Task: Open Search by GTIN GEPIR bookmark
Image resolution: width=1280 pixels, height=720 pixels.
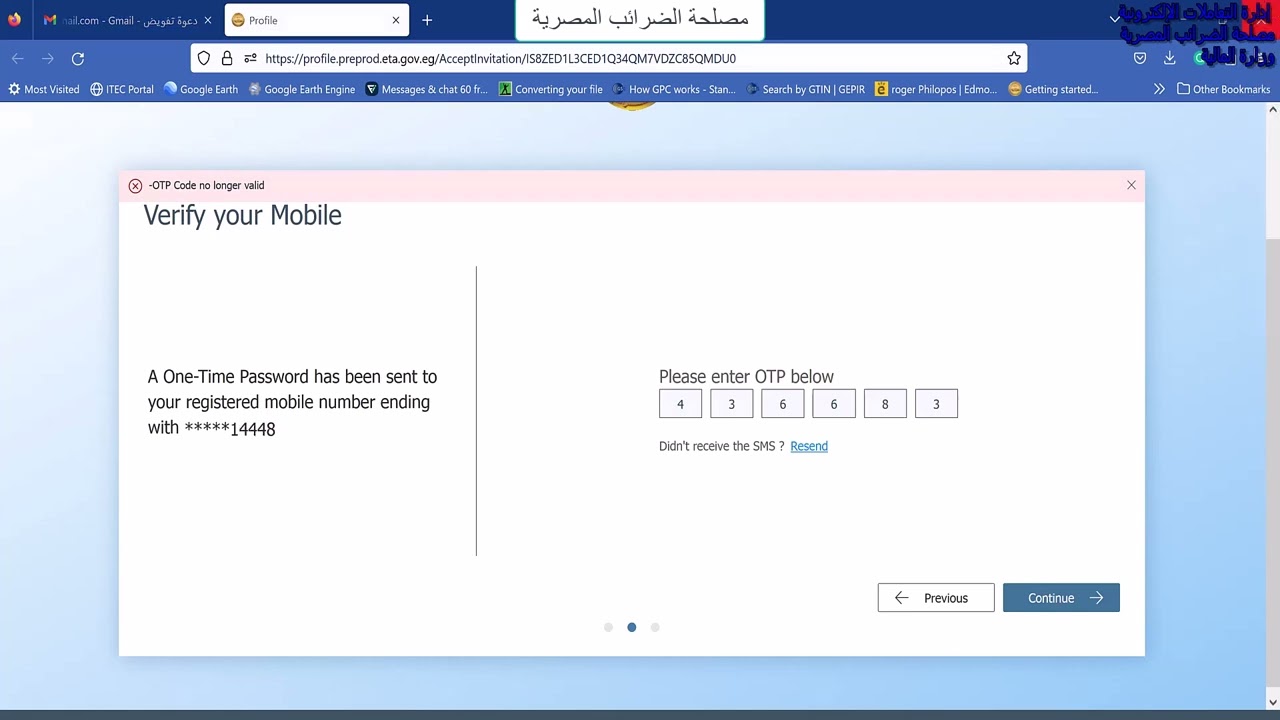Action: tap(805, 89)
